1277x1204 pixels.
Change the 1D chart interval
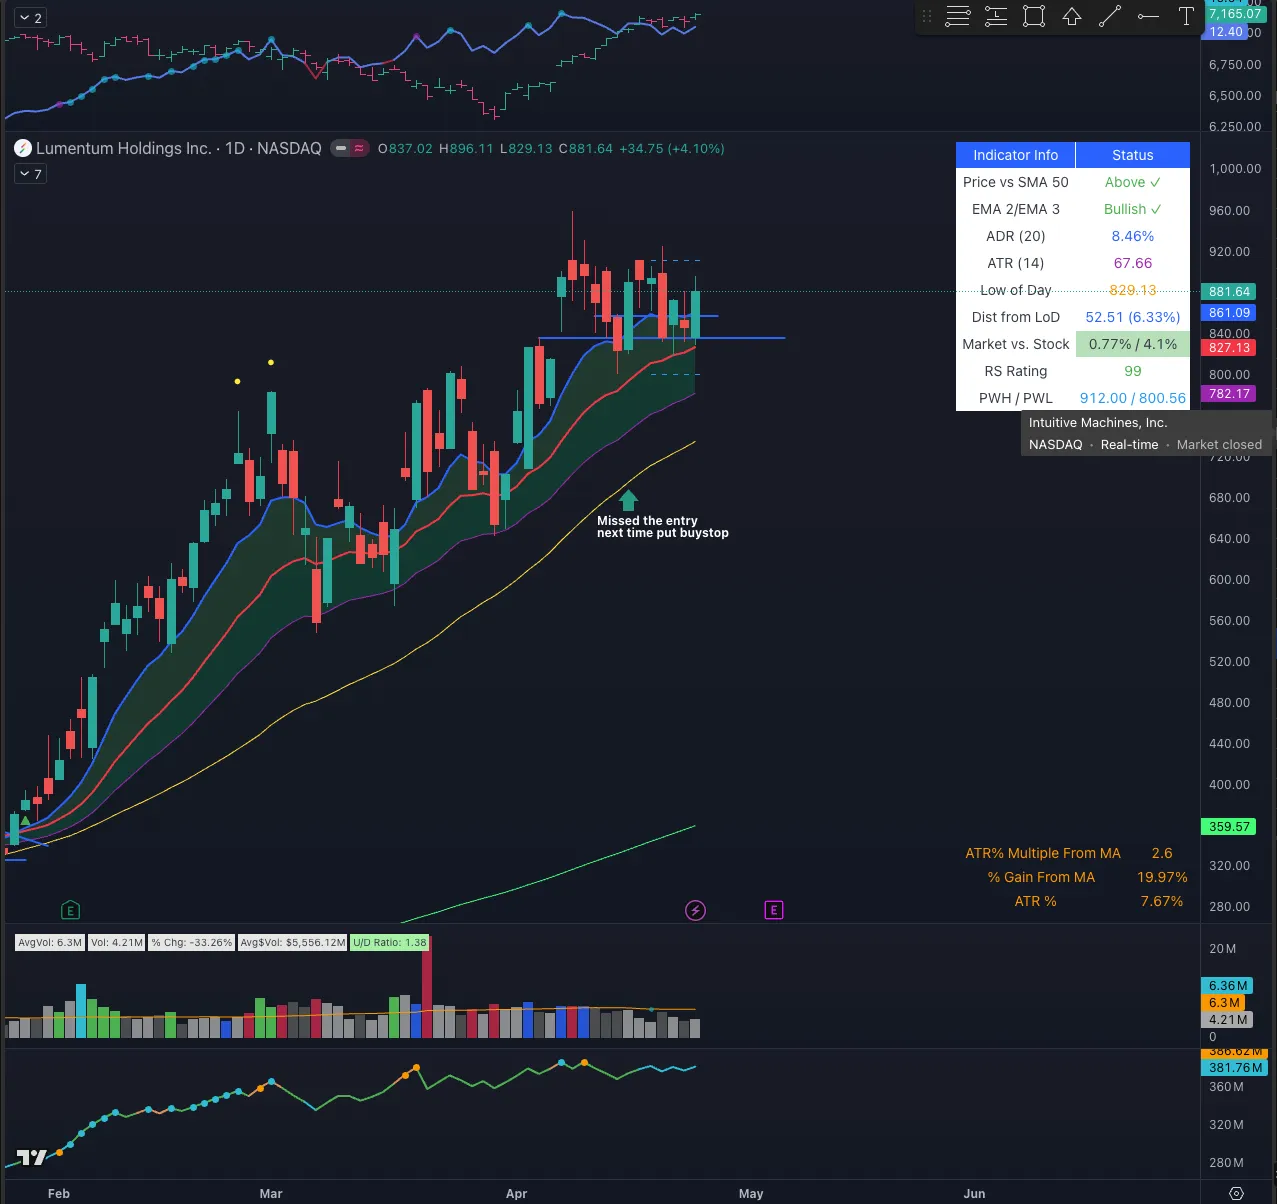(235, 149)
